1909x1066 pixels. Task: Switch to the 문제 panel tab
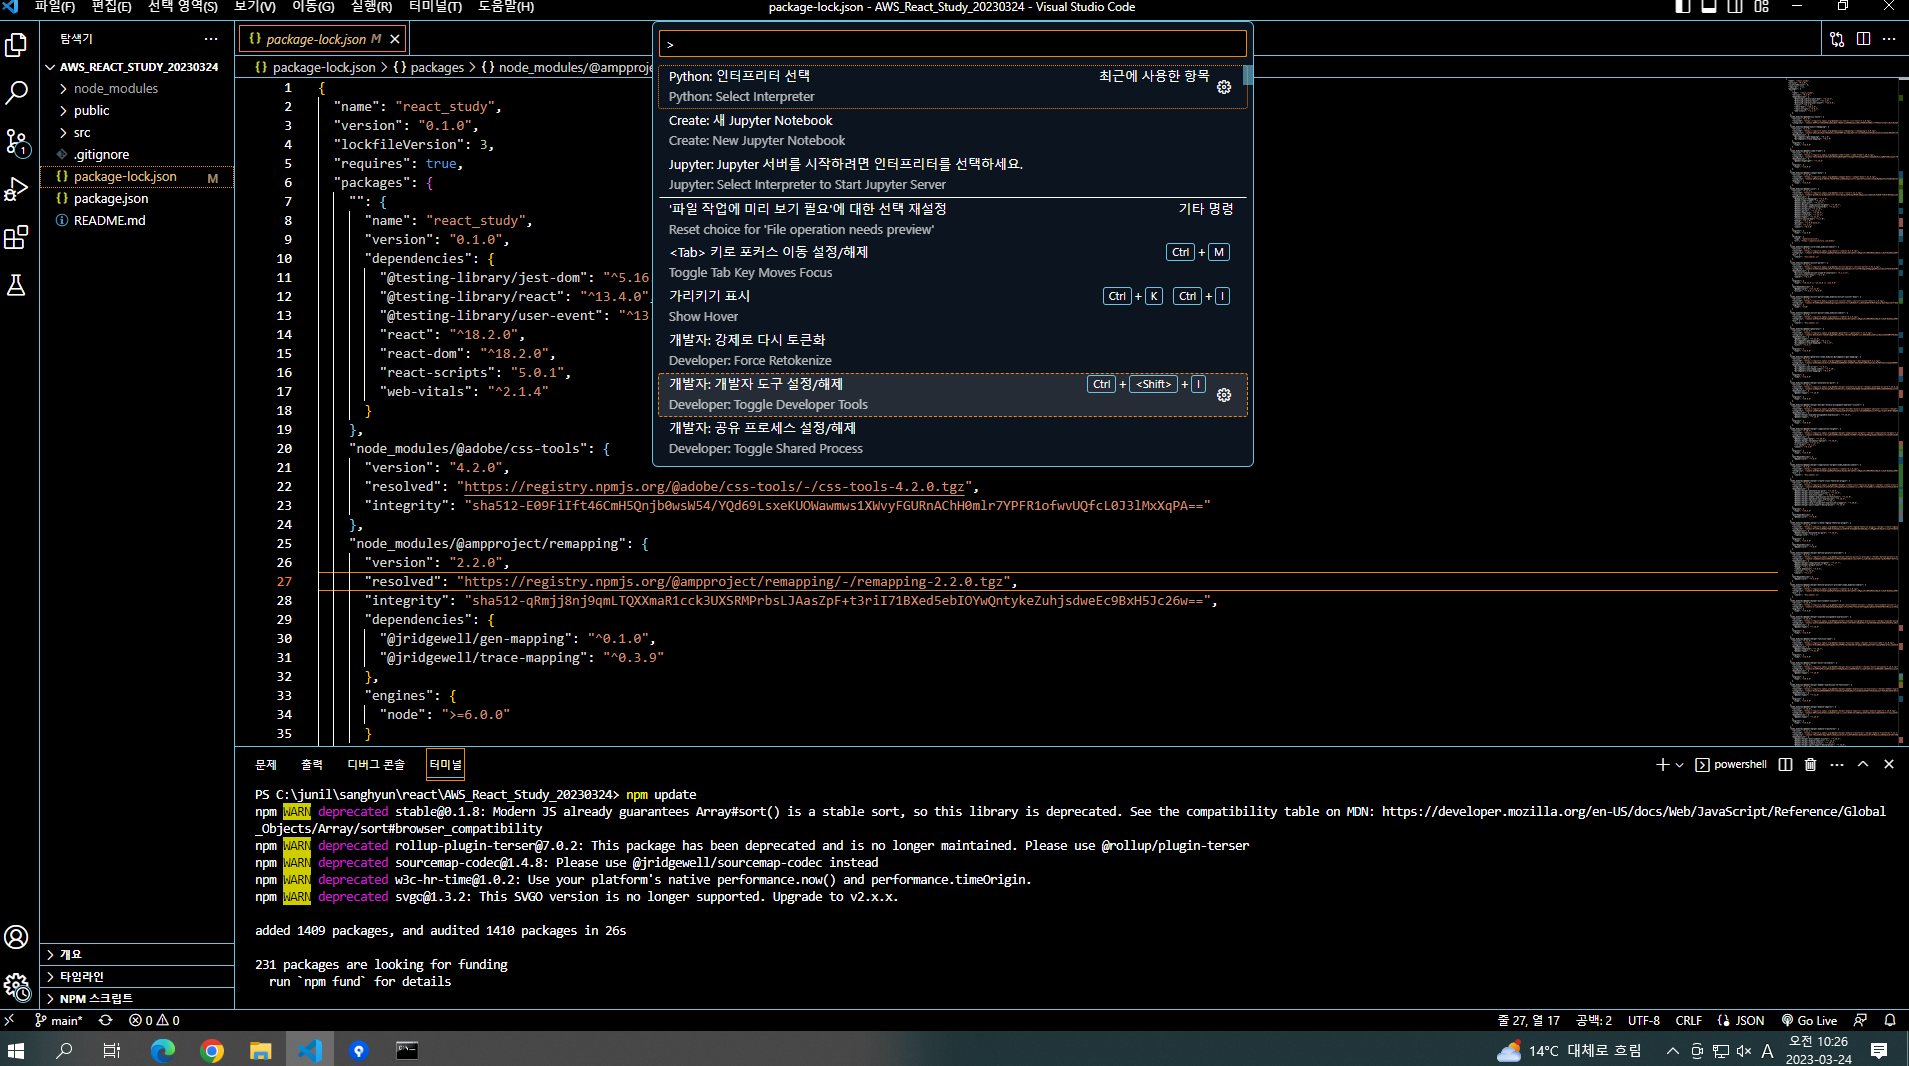click(266, 764)
